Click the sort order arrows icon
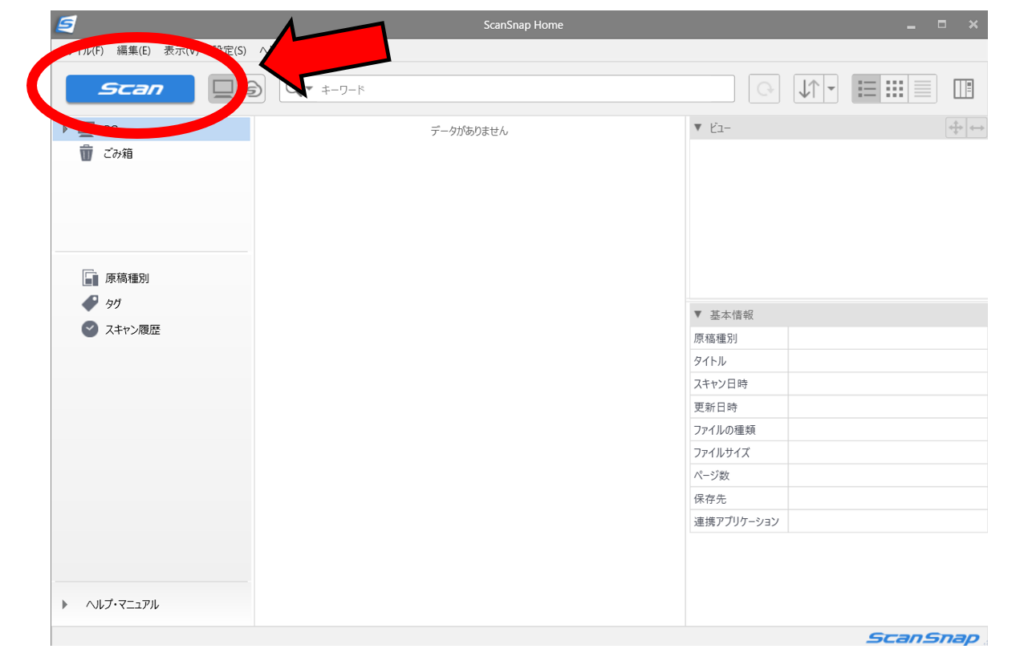 (808, 89)
